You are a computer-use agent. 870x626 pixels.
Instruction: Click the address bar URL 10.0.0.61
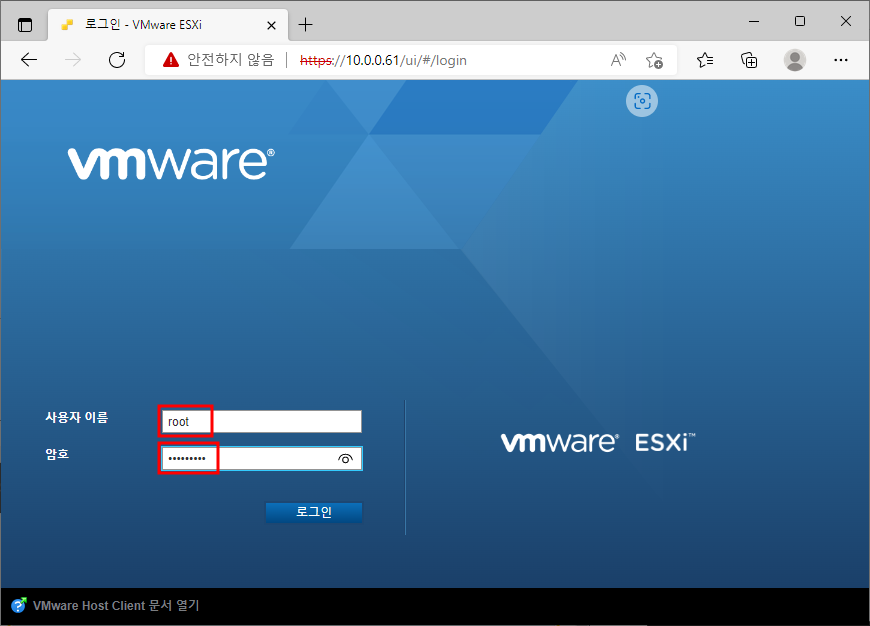pos(383,60)
